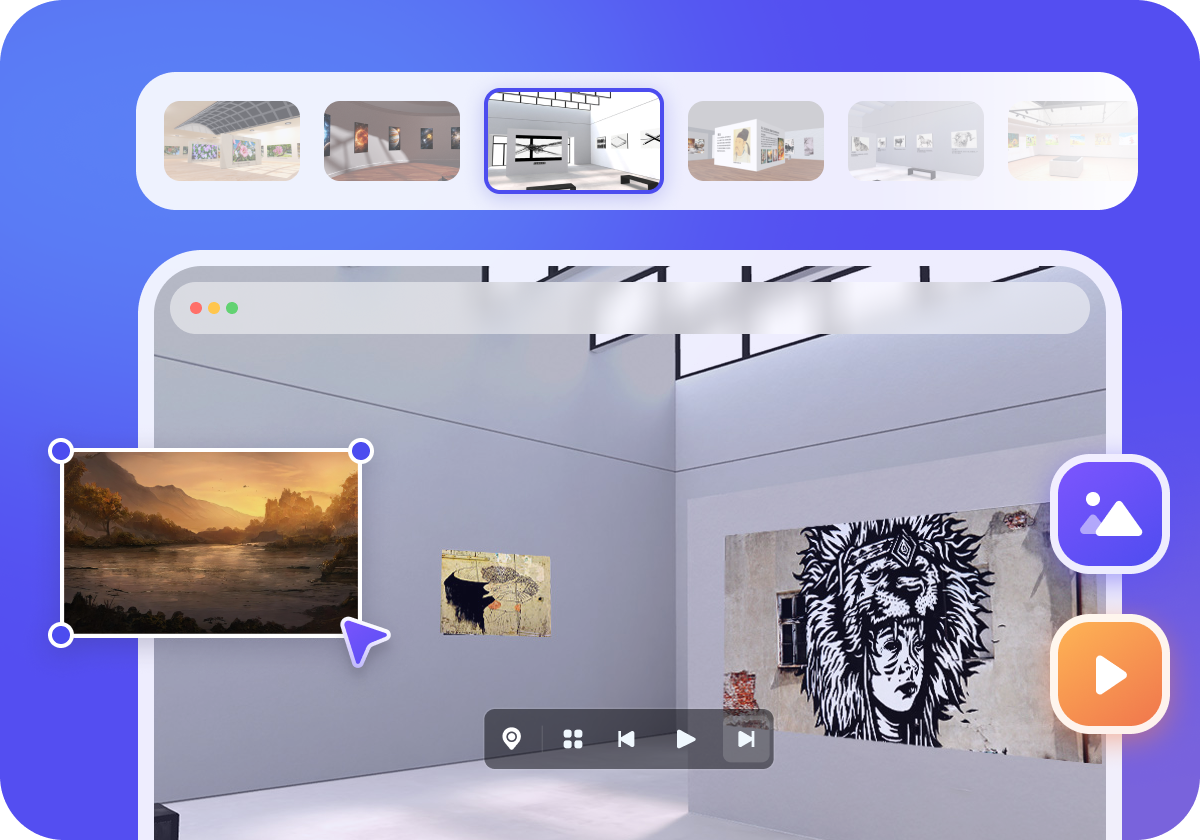Click the purple image upload icon

[1110, 514]
